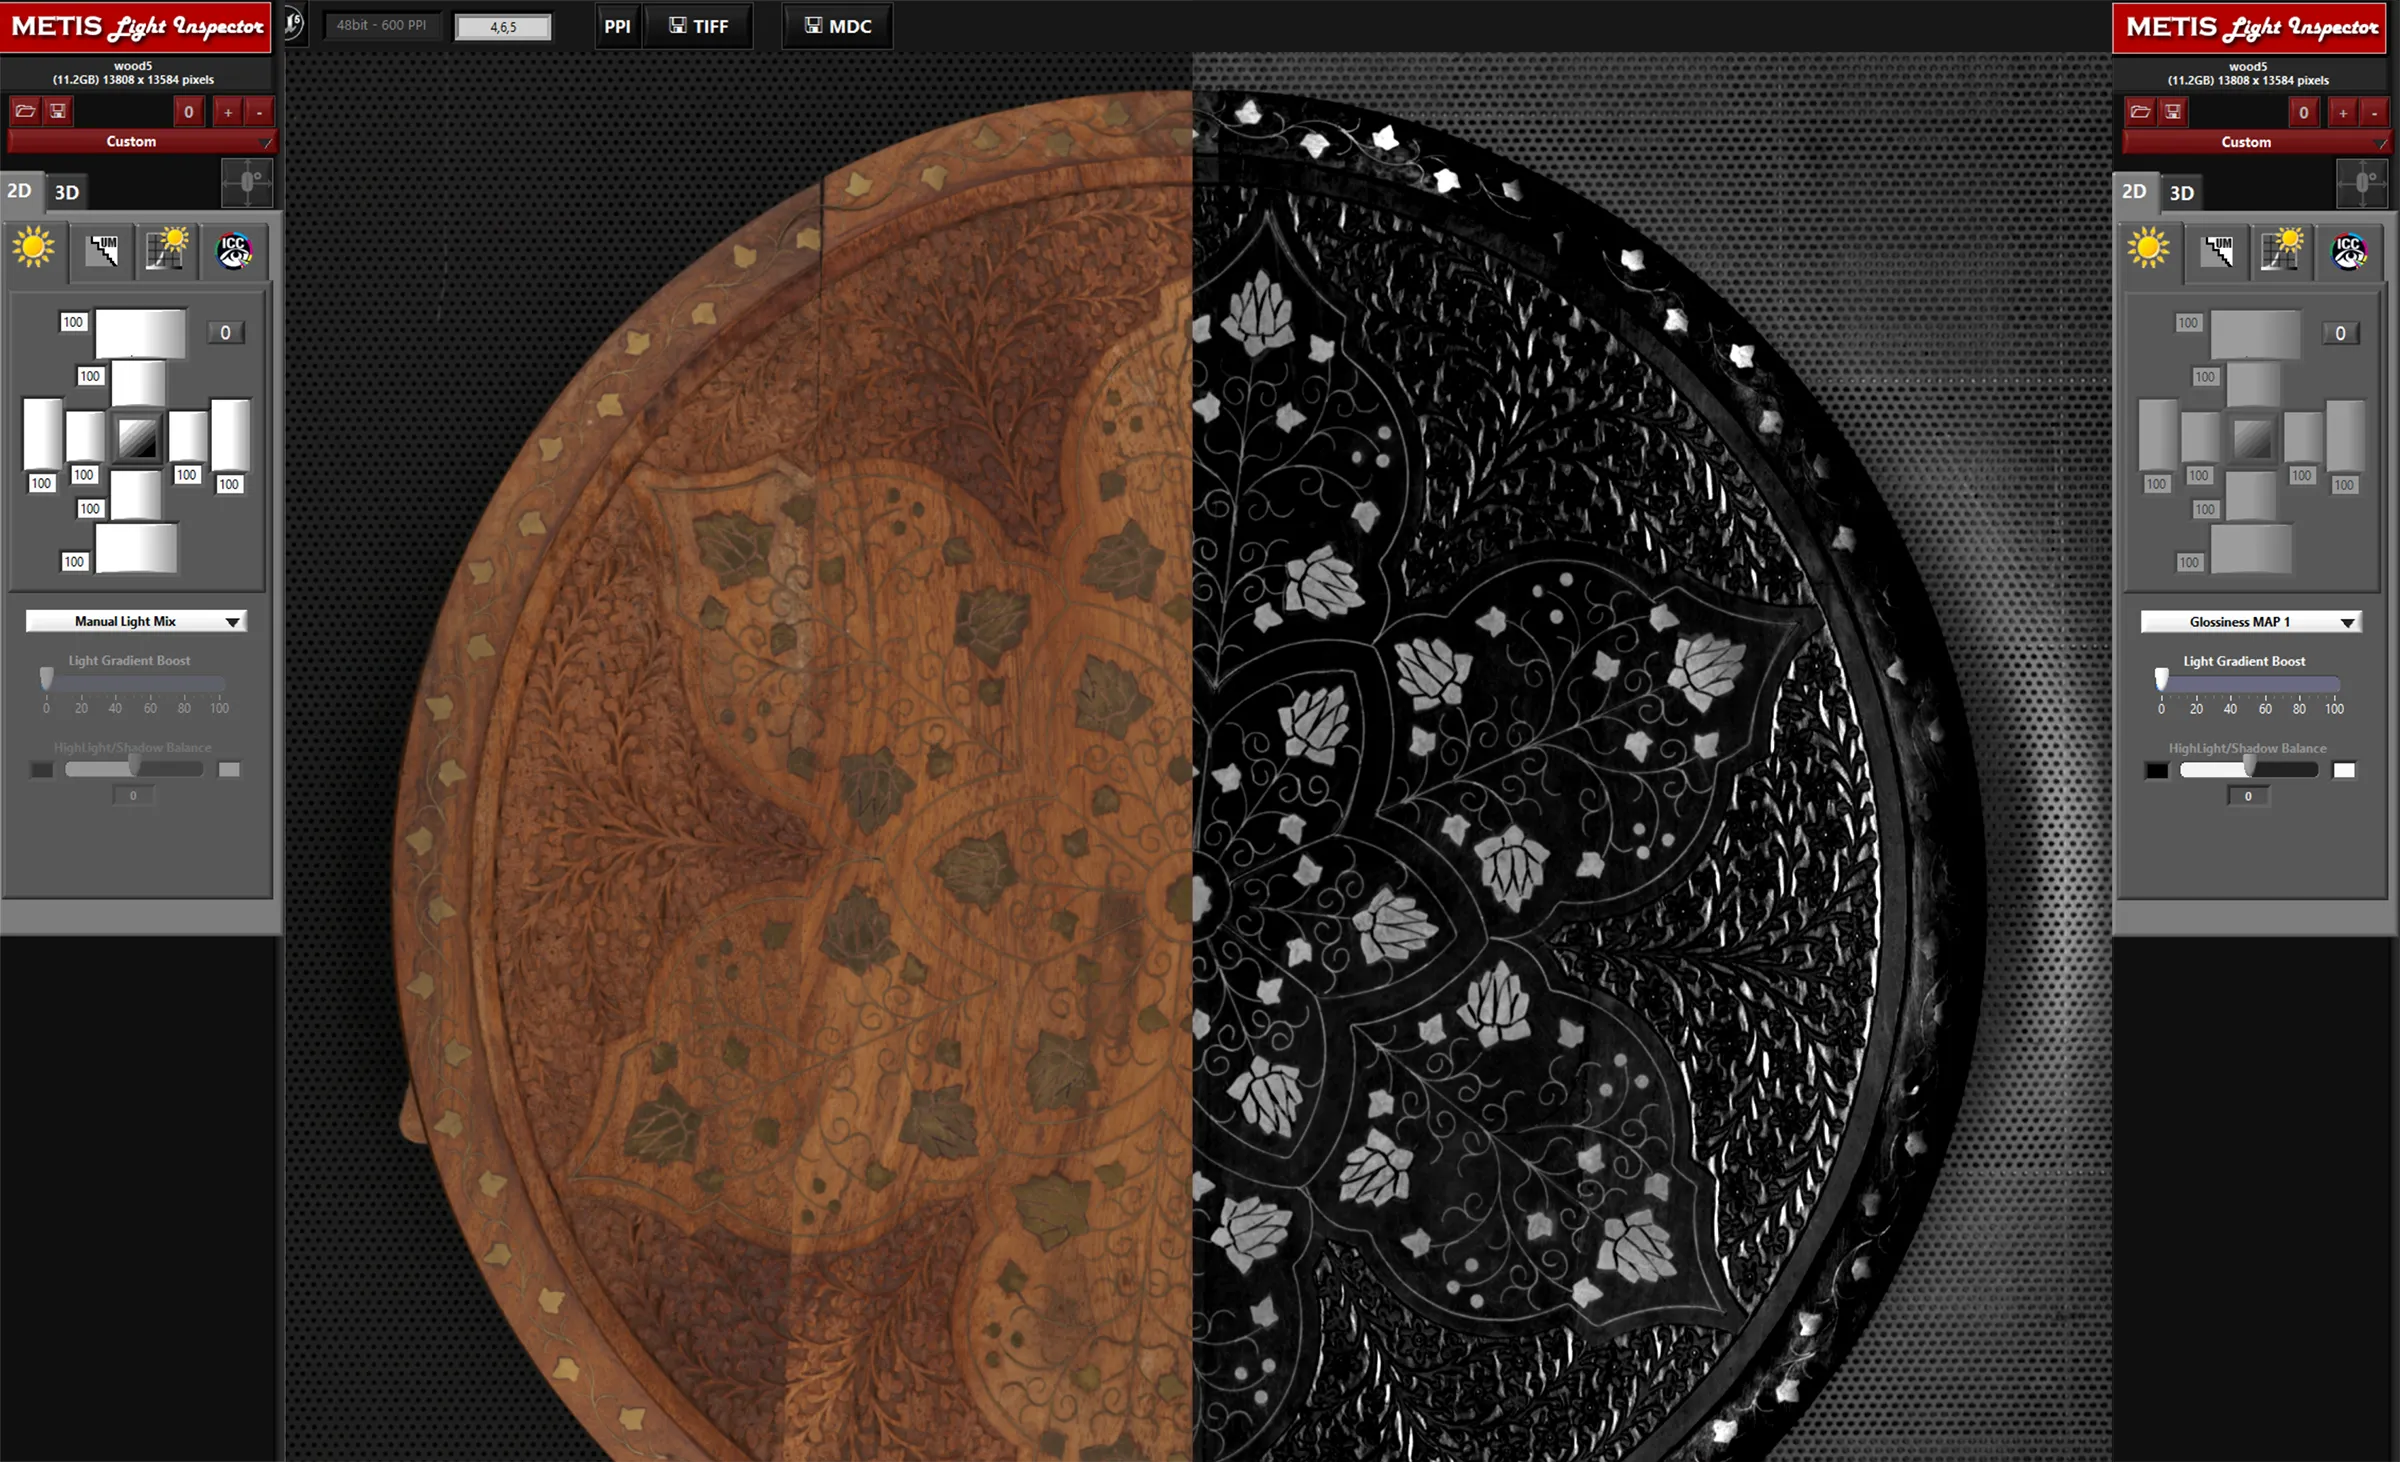Toggle the upper inner light tile in left panel

click(138, 383)
